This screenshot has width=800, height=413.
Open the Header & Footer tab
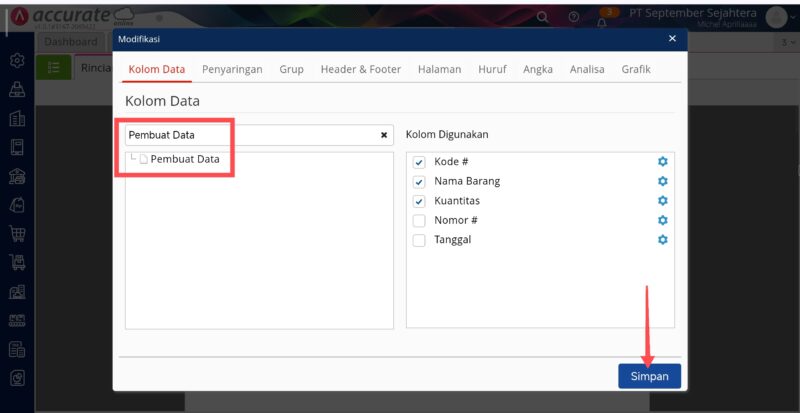[x=360, y=70]
